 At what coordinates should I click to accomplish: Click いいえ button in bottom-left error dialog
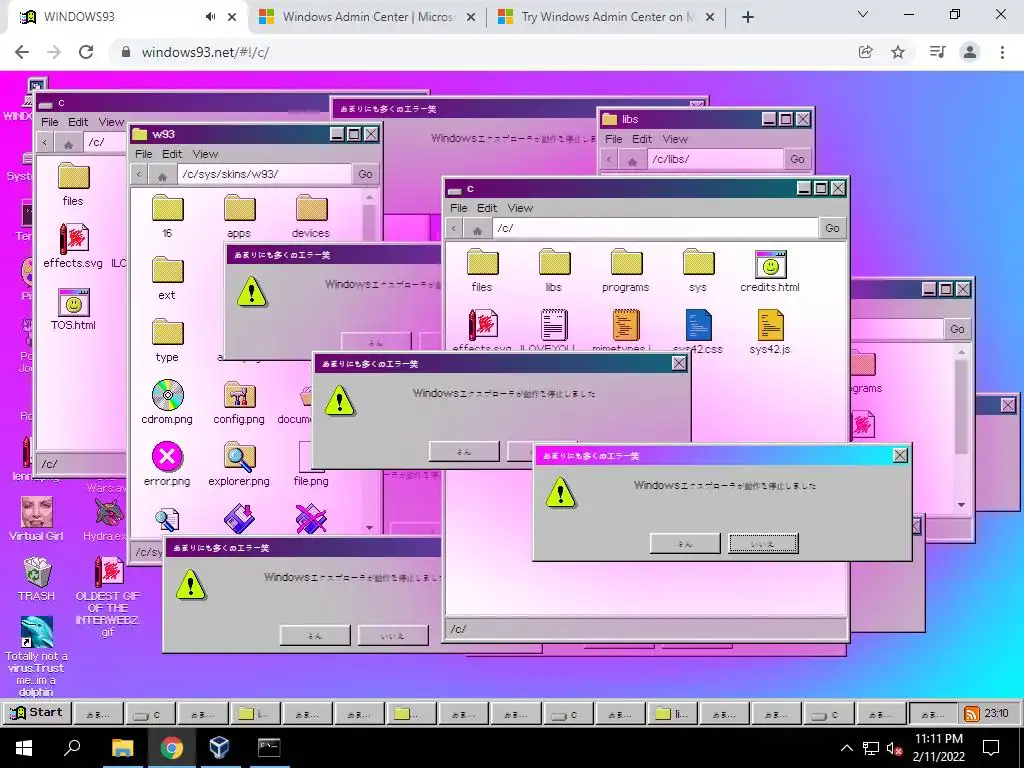point(394,635)
